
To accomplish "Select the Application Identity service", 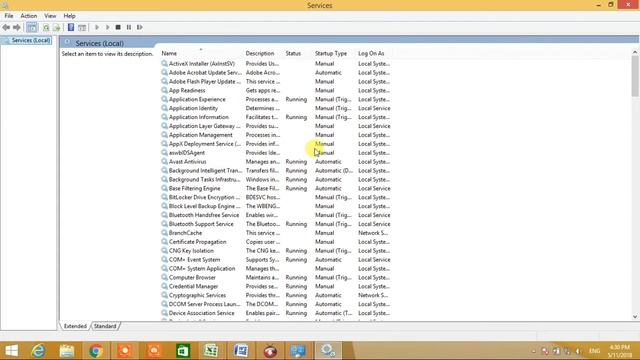I will point(276,109).
